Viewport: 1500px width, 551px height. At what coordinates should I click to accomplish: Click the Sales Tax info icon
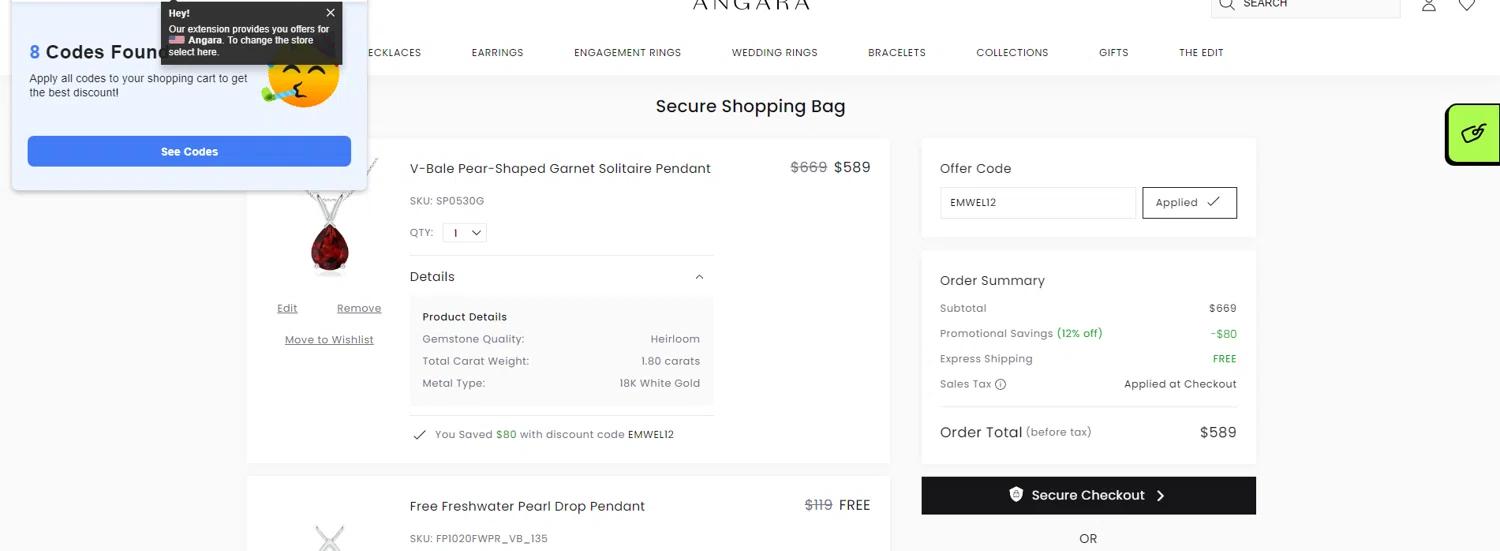(1000, 384)
